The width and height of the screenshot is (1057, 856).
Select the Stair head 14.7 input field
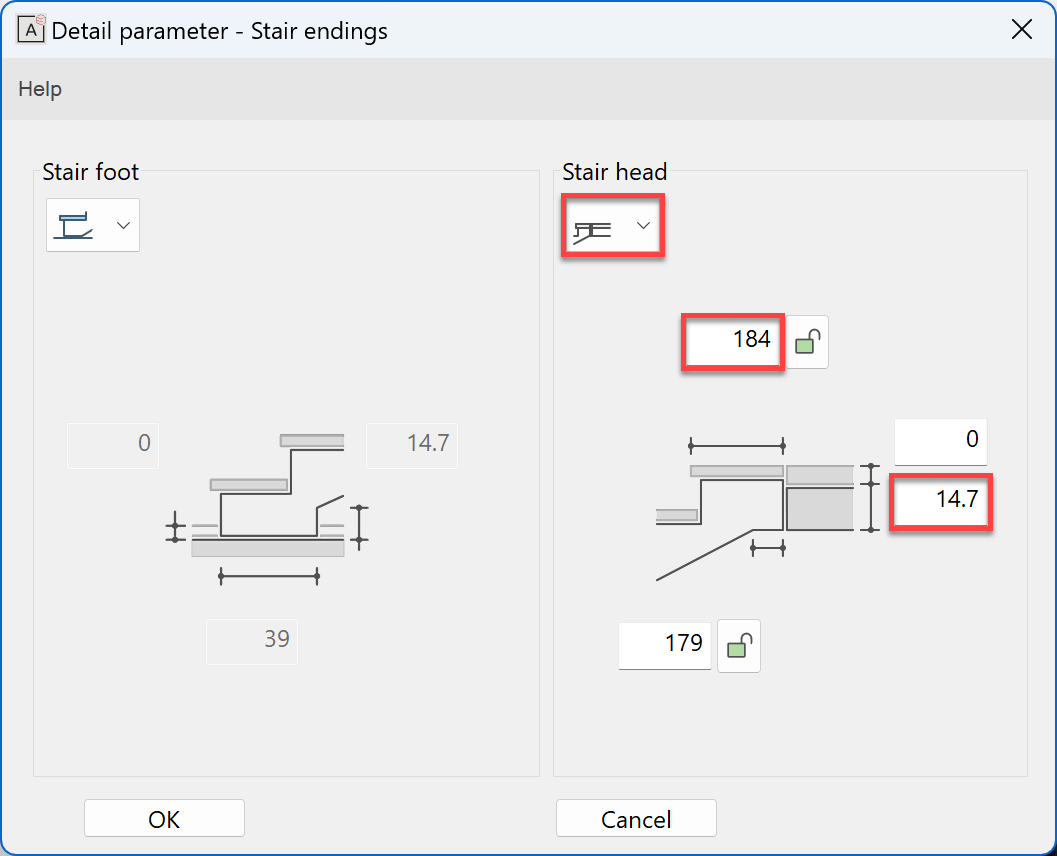[940, 502]
